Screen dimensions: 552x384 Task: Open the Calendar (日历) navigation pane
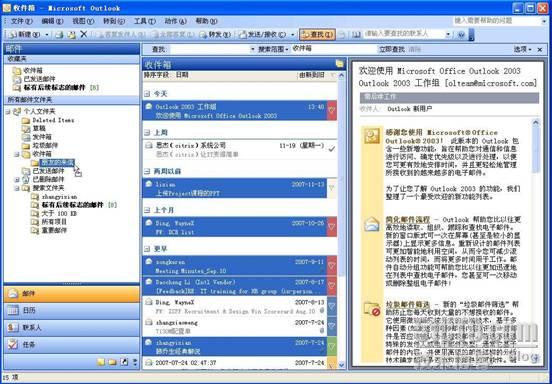(x=71, y=310)
